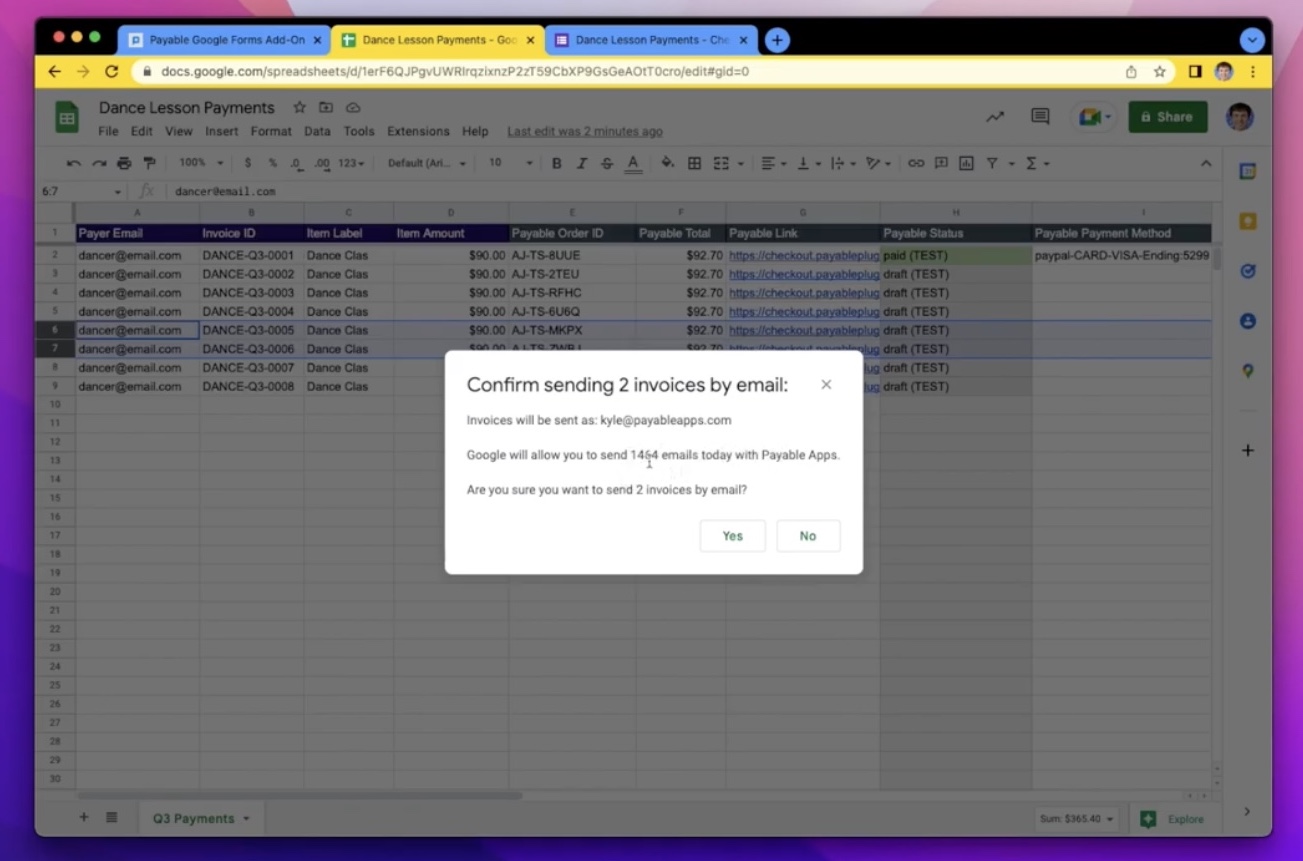Star the Dance Lesson Payments spreadsheet
Viewport: 1303px width, 861px height.
[x=298, y=107]
